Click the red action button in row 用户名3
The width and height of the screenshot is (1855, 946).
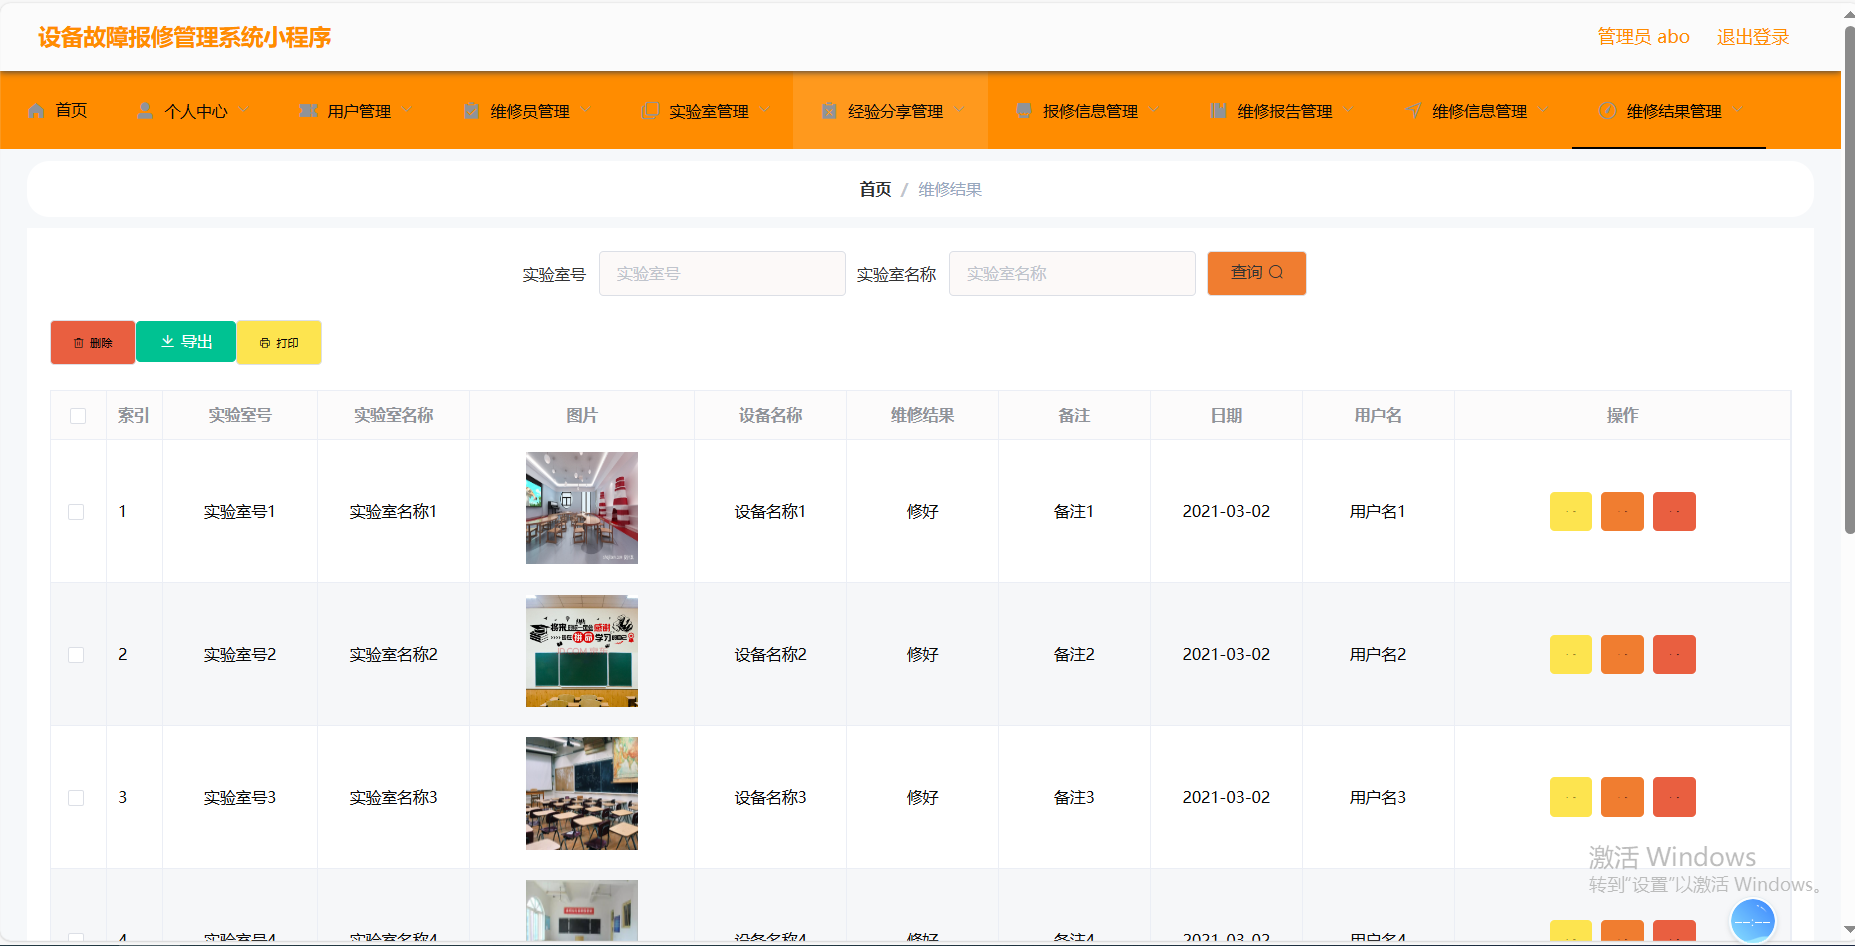pyautogui.click(x=1674, y=797)
